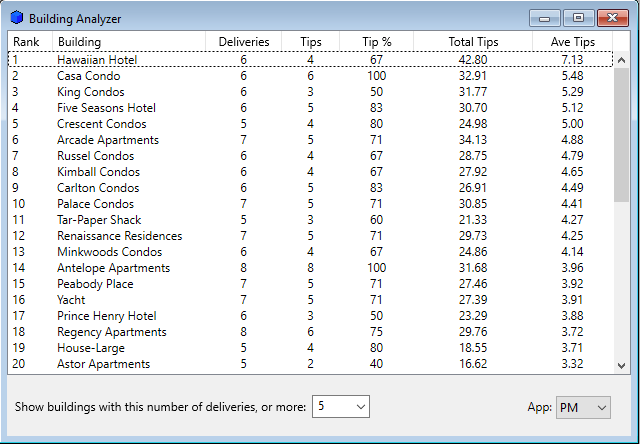
Task: Click the Deliveries column header
Action: [x=244, y=42]
